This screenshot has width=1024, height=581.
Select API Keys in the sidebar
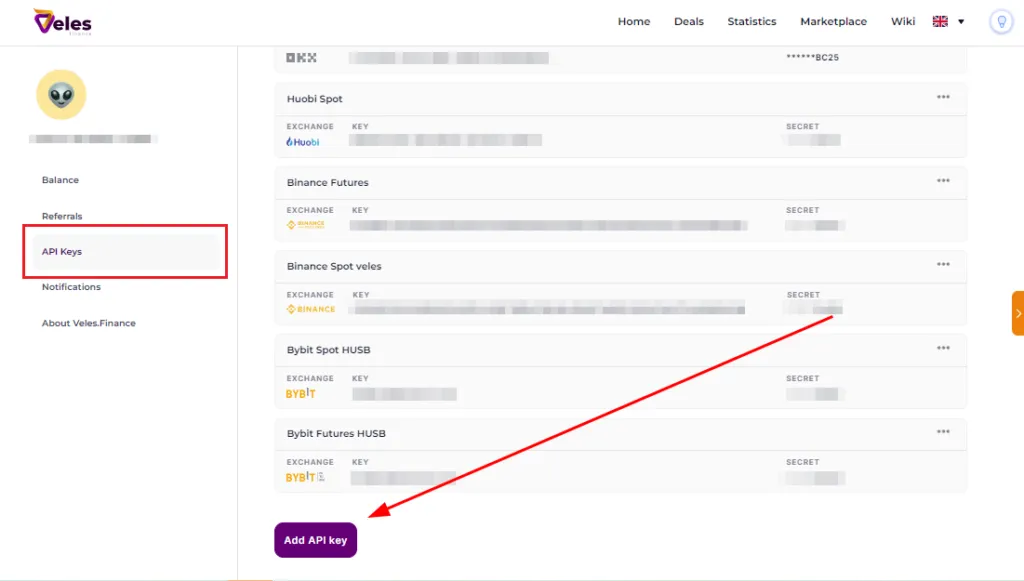point(62,252)
